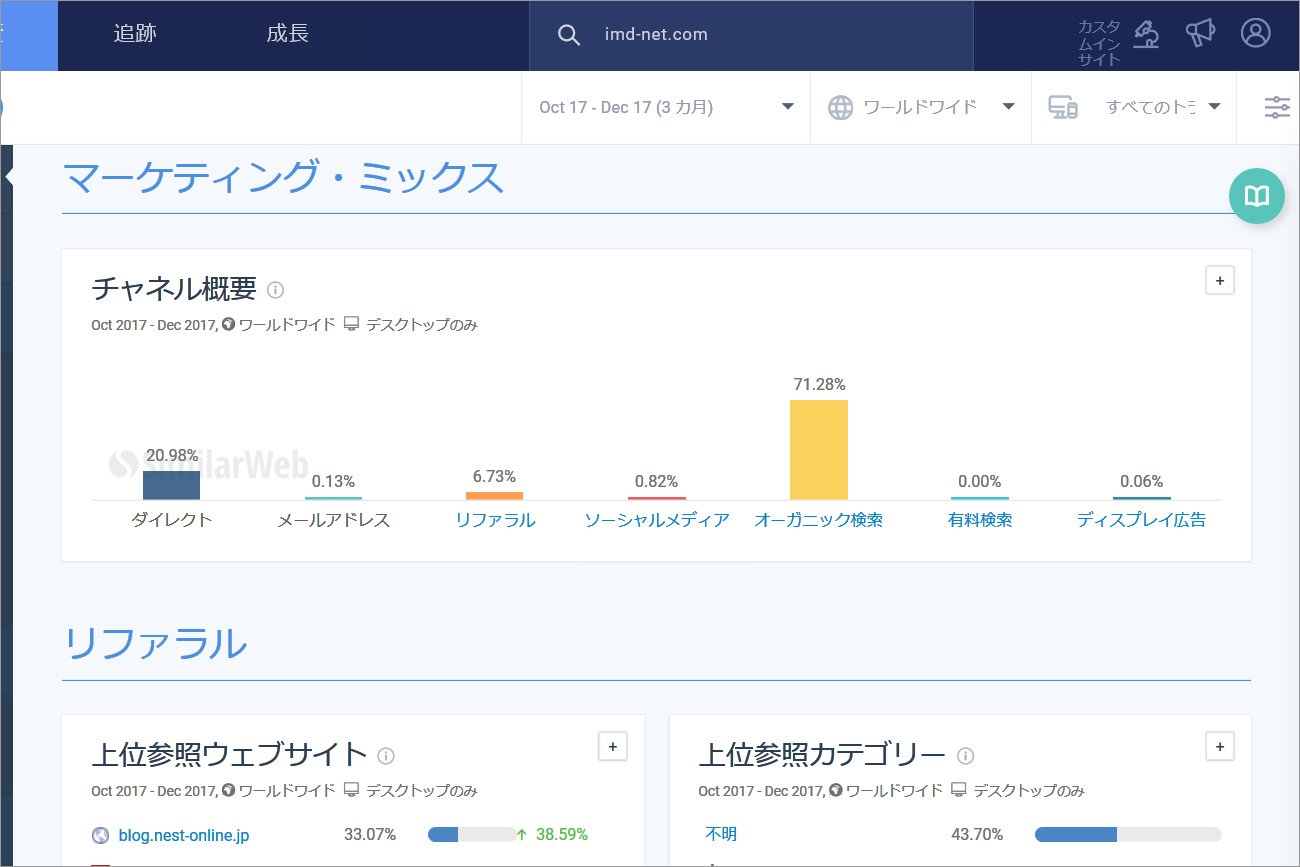Open the custom insights microscope icon
The image size is (1300, 867).
tap(1146, 34)
